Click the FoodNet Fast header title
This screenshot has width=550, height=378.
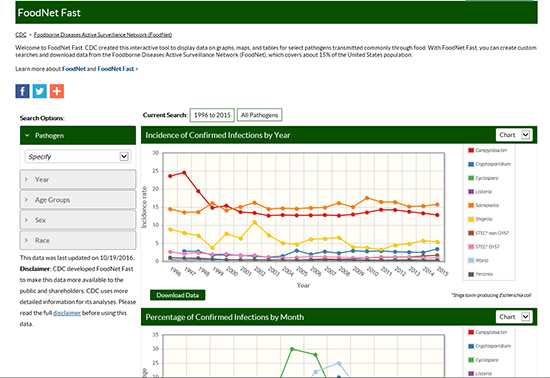click(49, 13)
